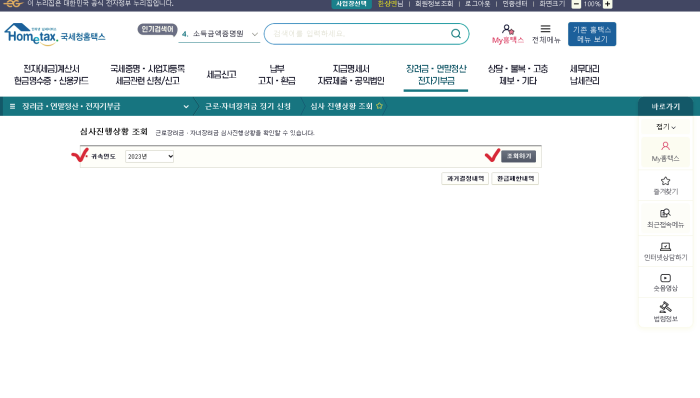Click 기존 홈택스 메뉴 보기 button
This screenshot has height=398, width=700.
(592, 34)
